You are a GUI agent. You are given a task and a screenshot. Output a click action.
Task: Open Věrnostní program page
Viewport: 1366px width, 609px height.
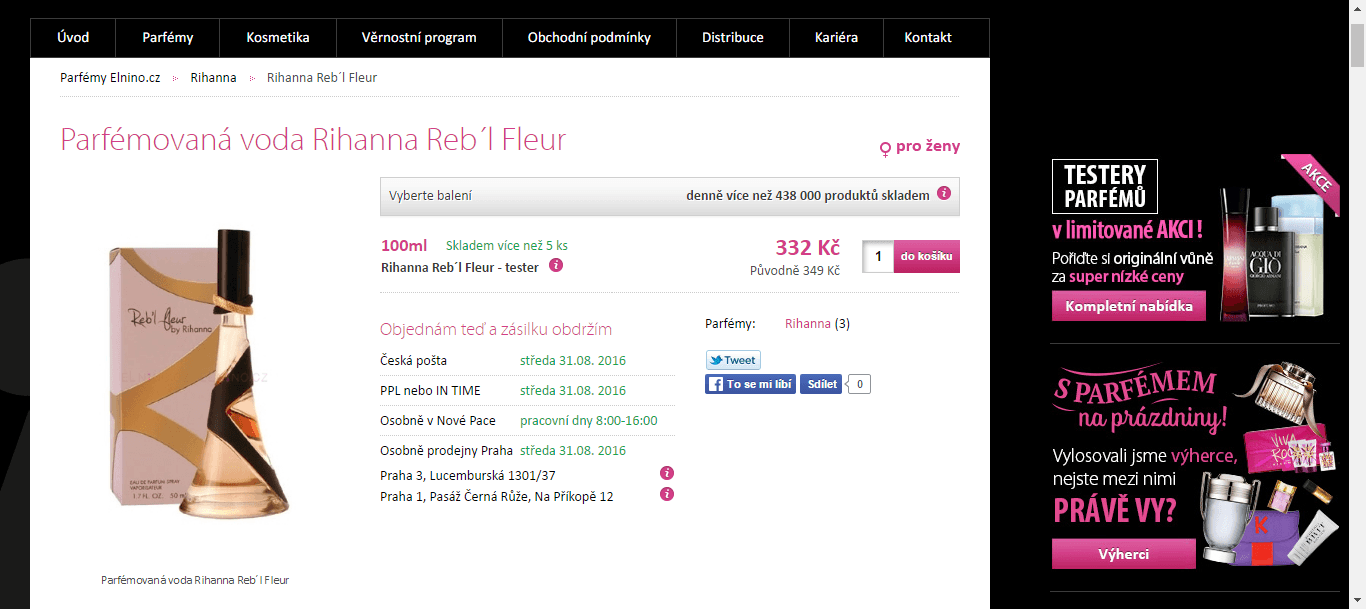419,38
